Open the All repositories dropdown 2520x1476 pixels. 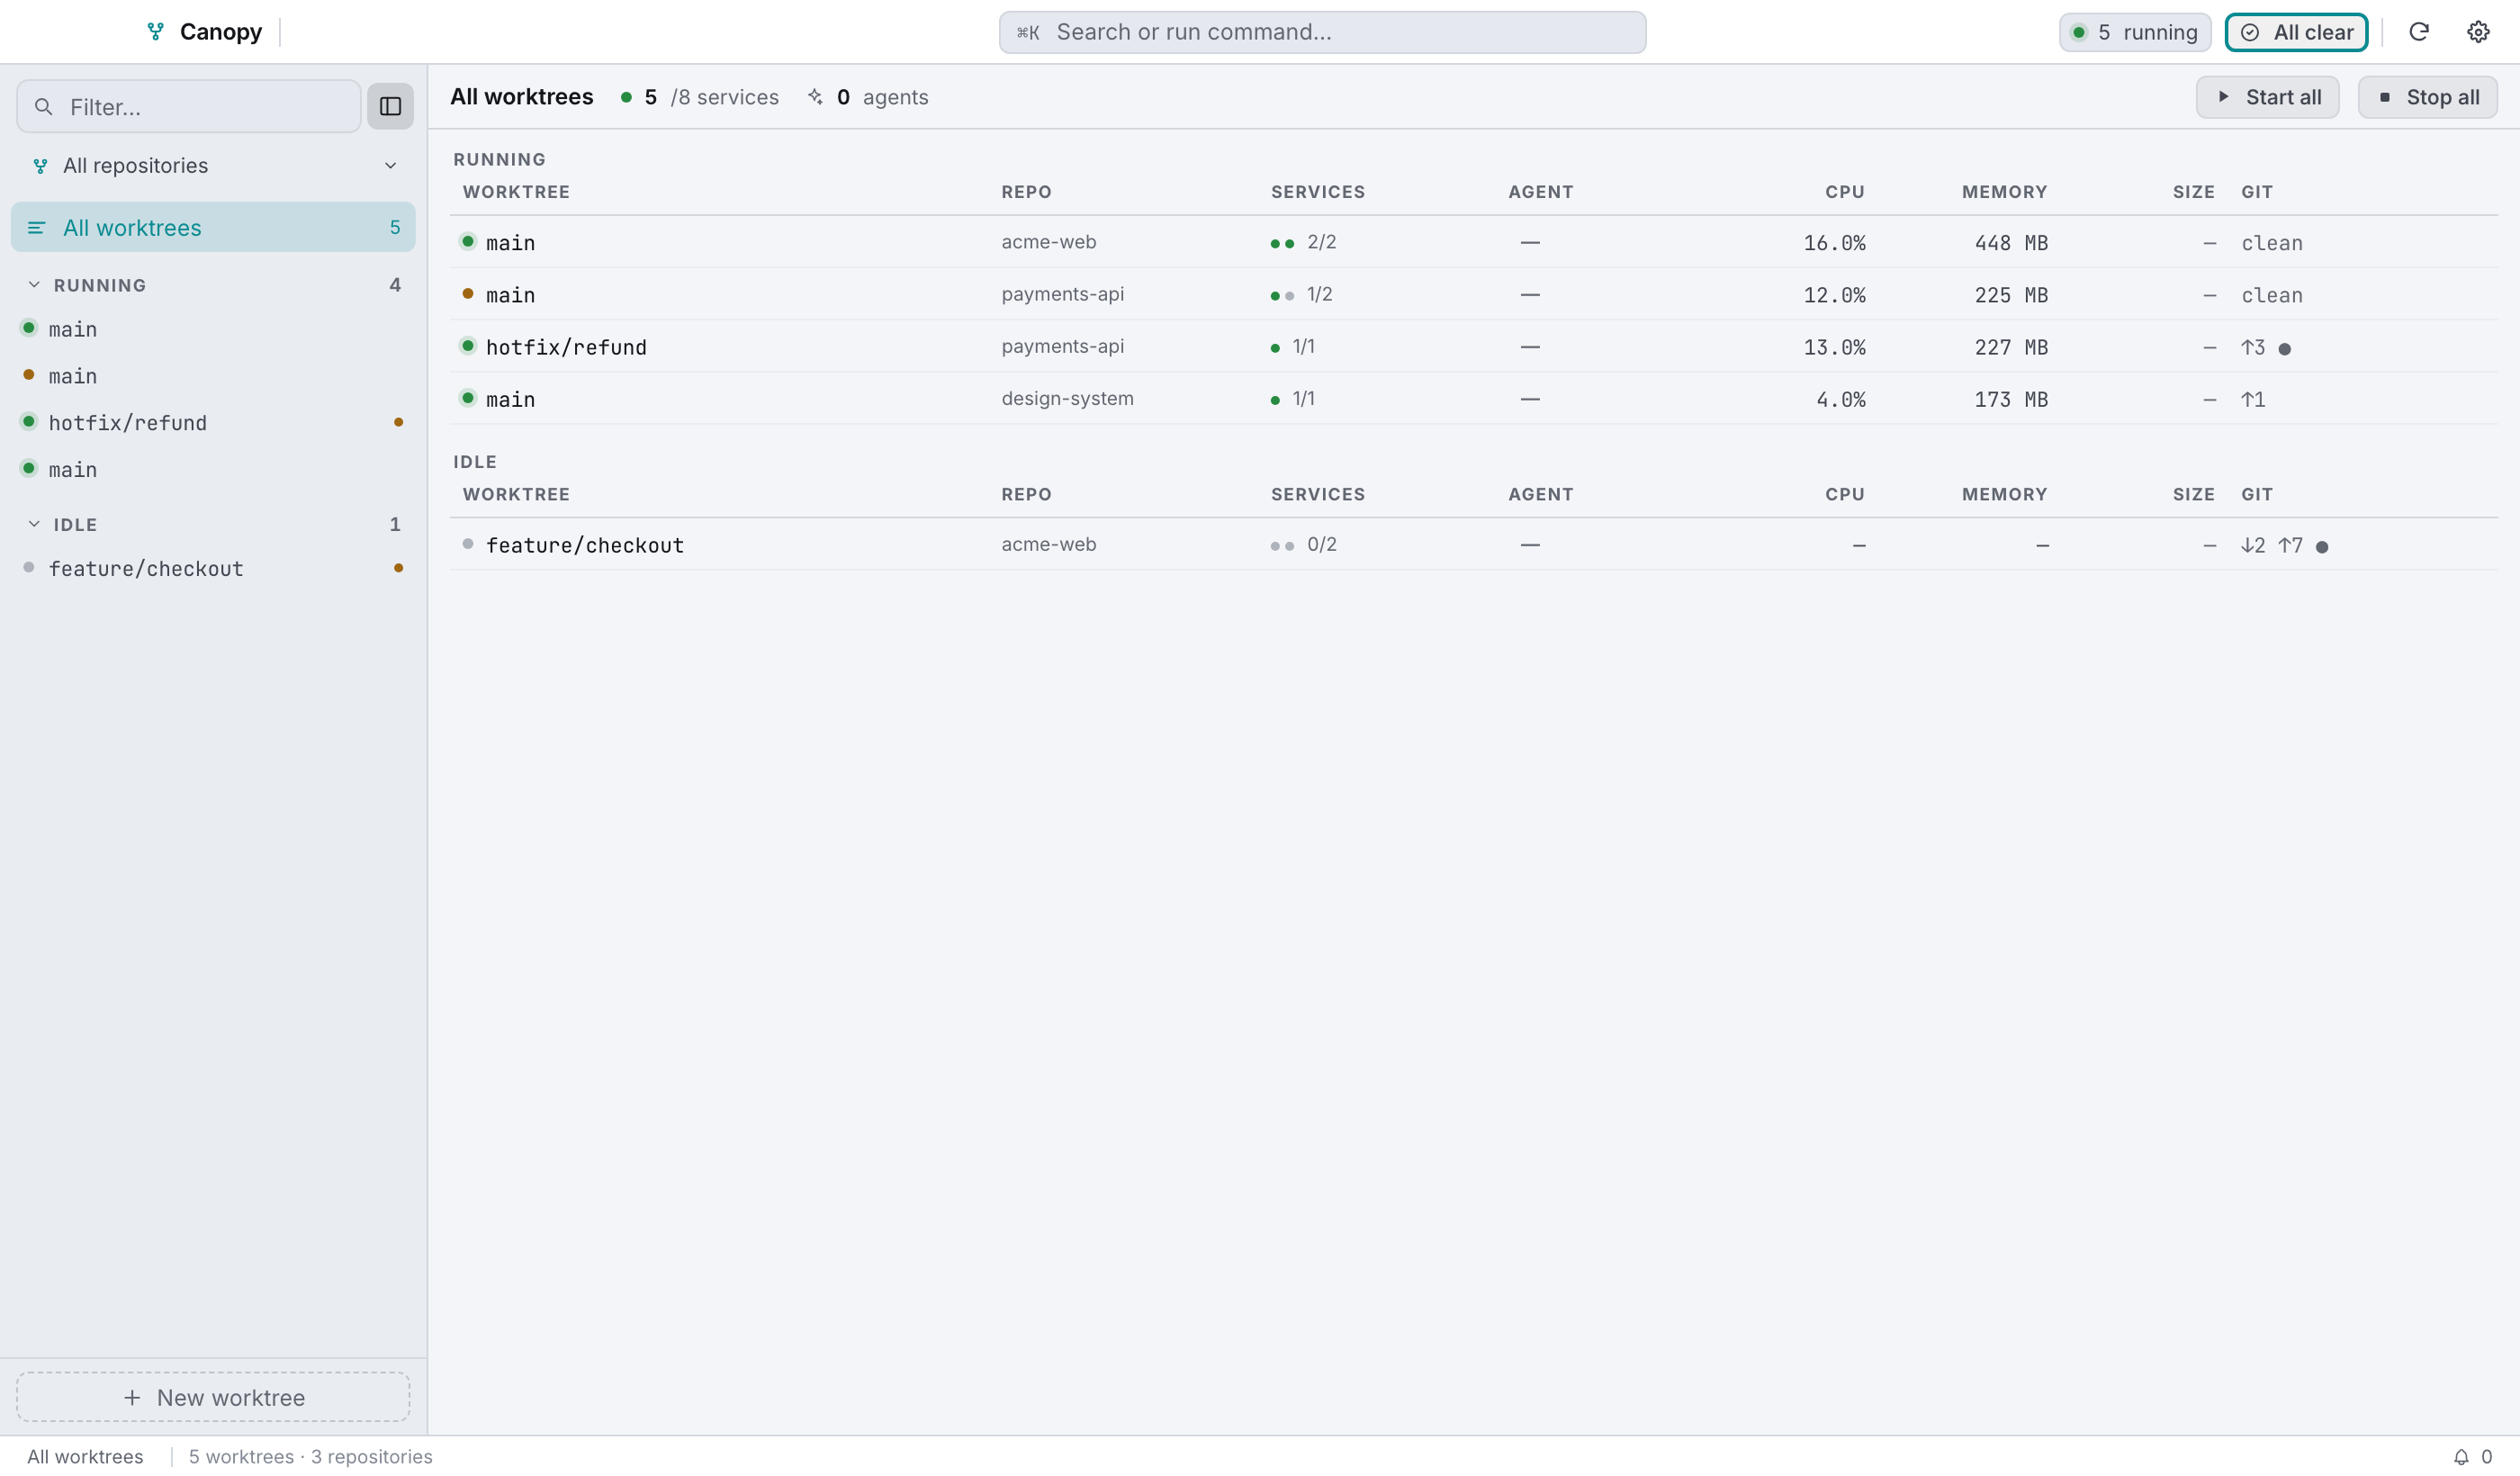pyautogui.click(x=213, y=166)
